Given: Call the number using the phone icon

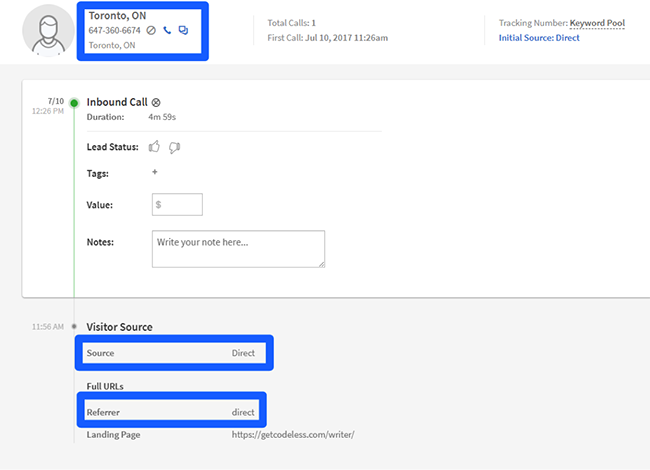Looking at the screenshot, I should pyautogui.click(x=167, y=30).
